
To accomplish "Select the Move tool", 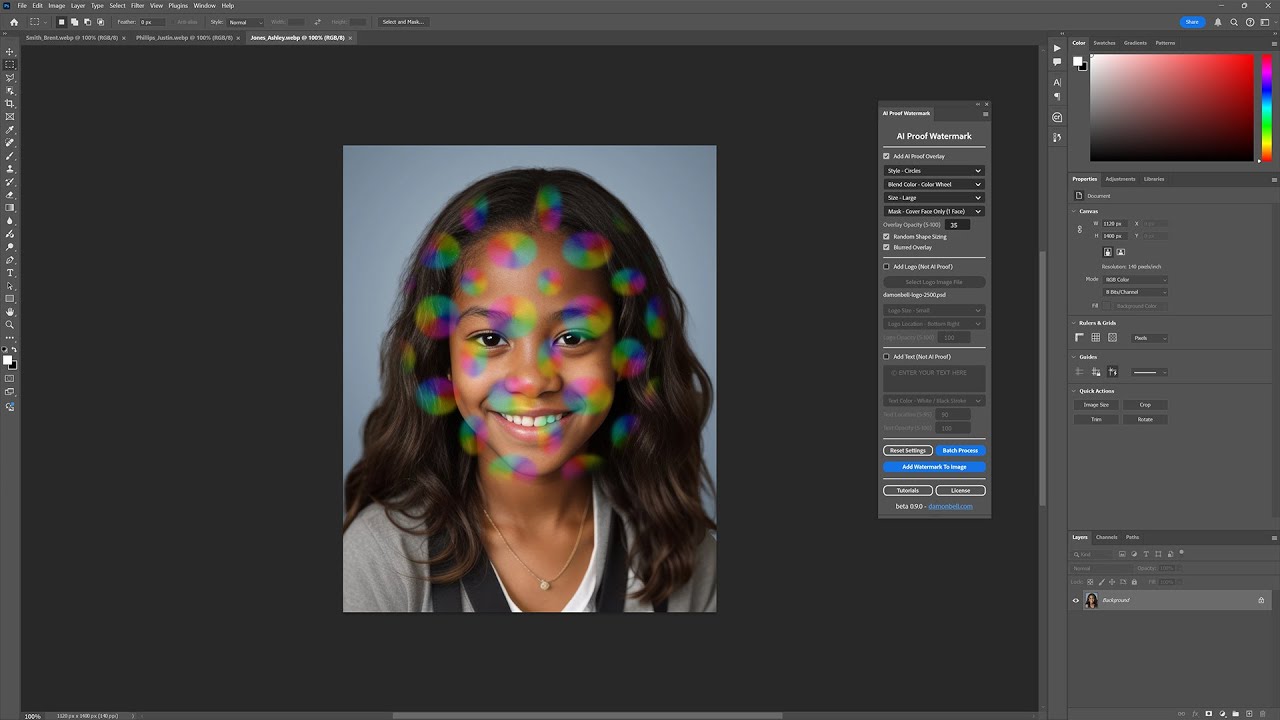I will [10, 51].
